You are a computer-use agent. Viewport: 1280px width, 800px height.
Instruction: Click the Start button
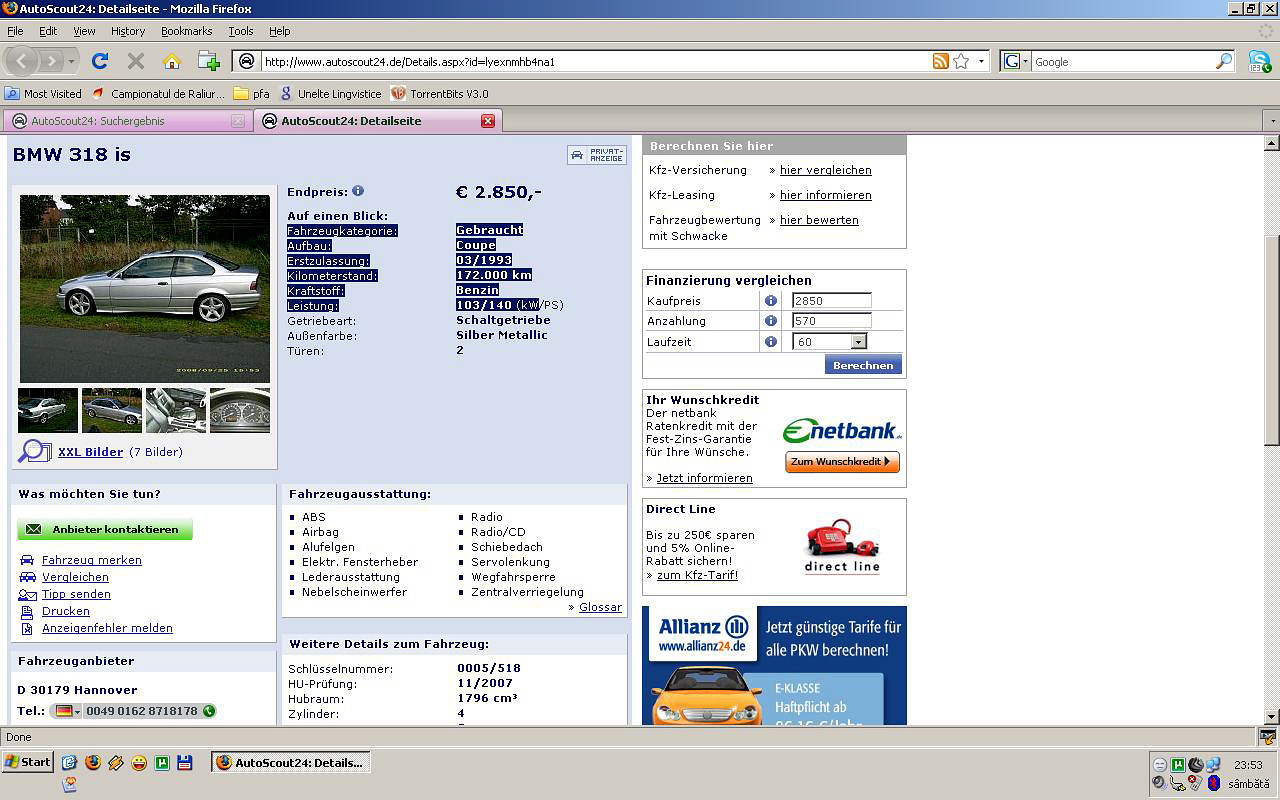tap(28, 762)
